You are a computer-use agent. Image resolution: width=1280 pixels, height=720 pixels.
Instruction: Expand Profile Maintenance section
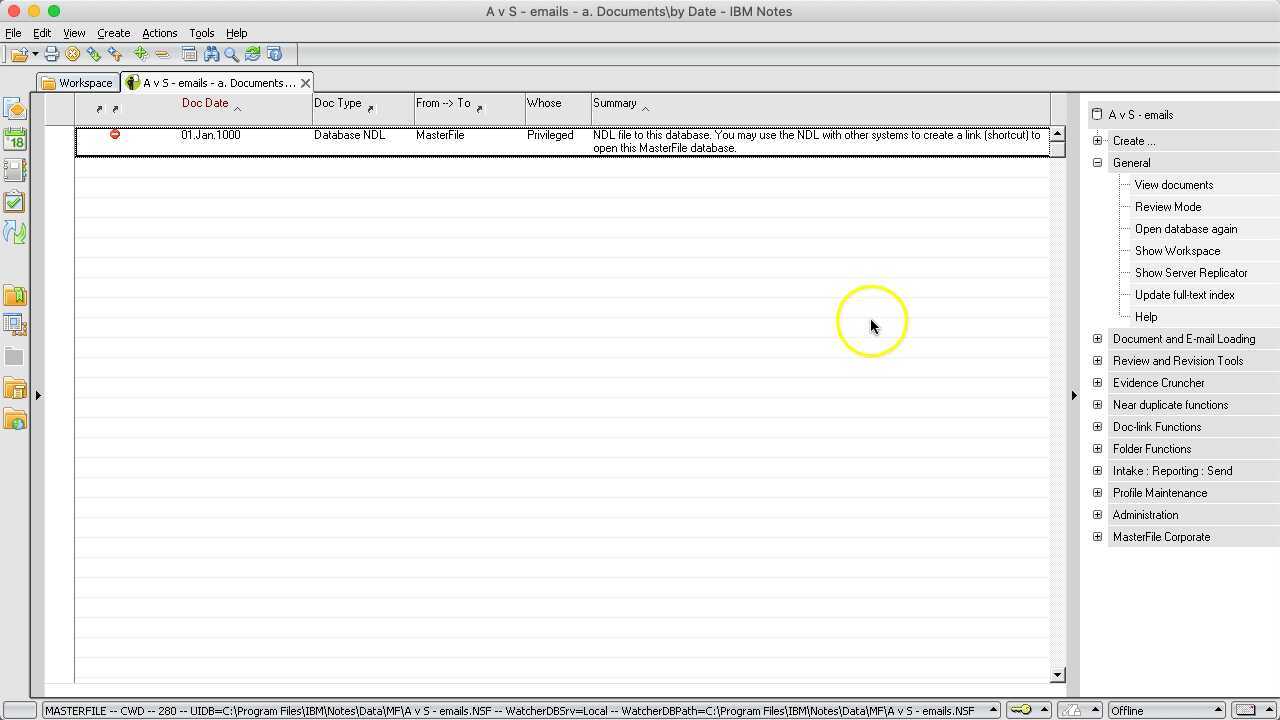click(1097, 493)
